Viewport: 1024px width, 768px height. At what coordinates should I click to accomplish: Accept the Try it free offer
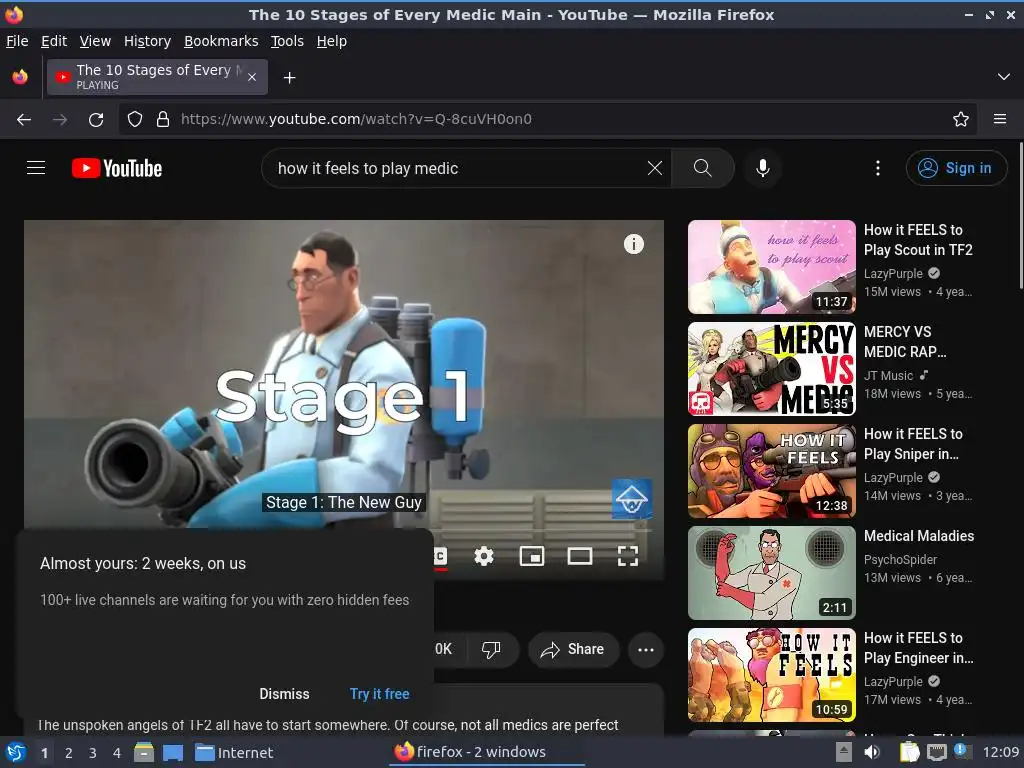pyautogui.click(x=379, y=694)
